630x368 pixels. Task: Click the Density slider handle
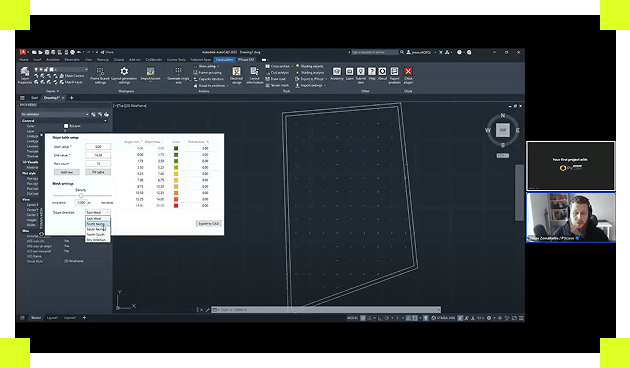click(81, 195)
